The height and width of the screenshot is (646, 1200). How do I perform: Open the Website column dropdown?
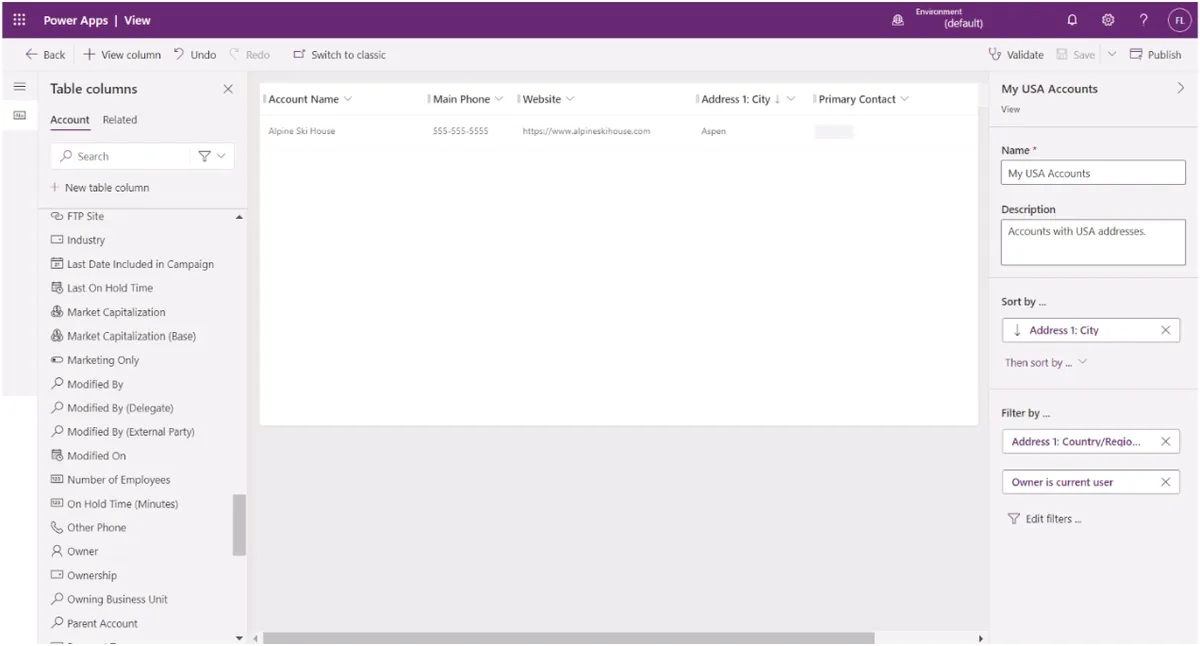(570, 99)
